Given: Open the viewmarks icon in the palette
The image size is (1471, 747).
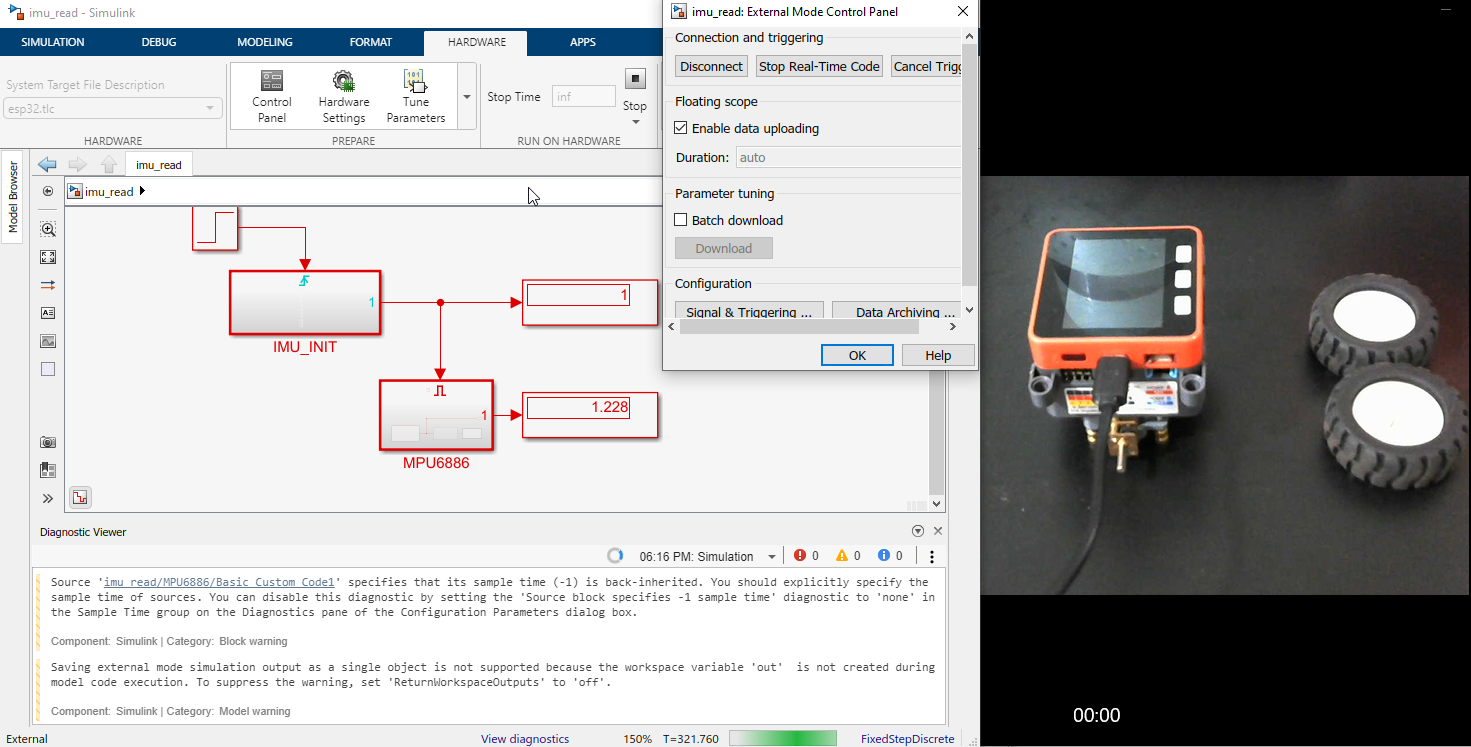Looking at the screenshot, I should [x=48, y=470].
